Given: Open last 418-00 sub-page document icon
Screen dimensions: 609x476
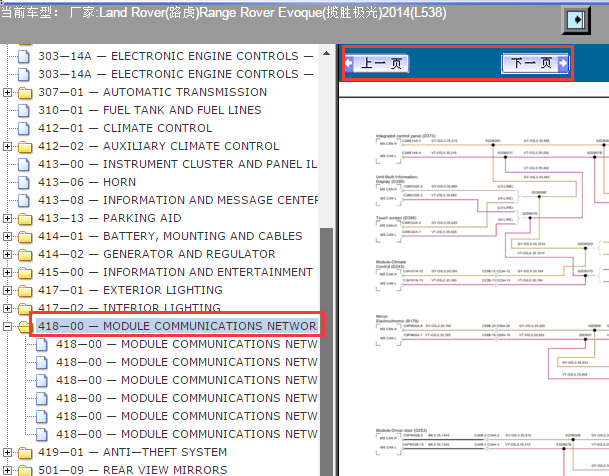Looking at the screenshot, I should (x=42, y=434).
